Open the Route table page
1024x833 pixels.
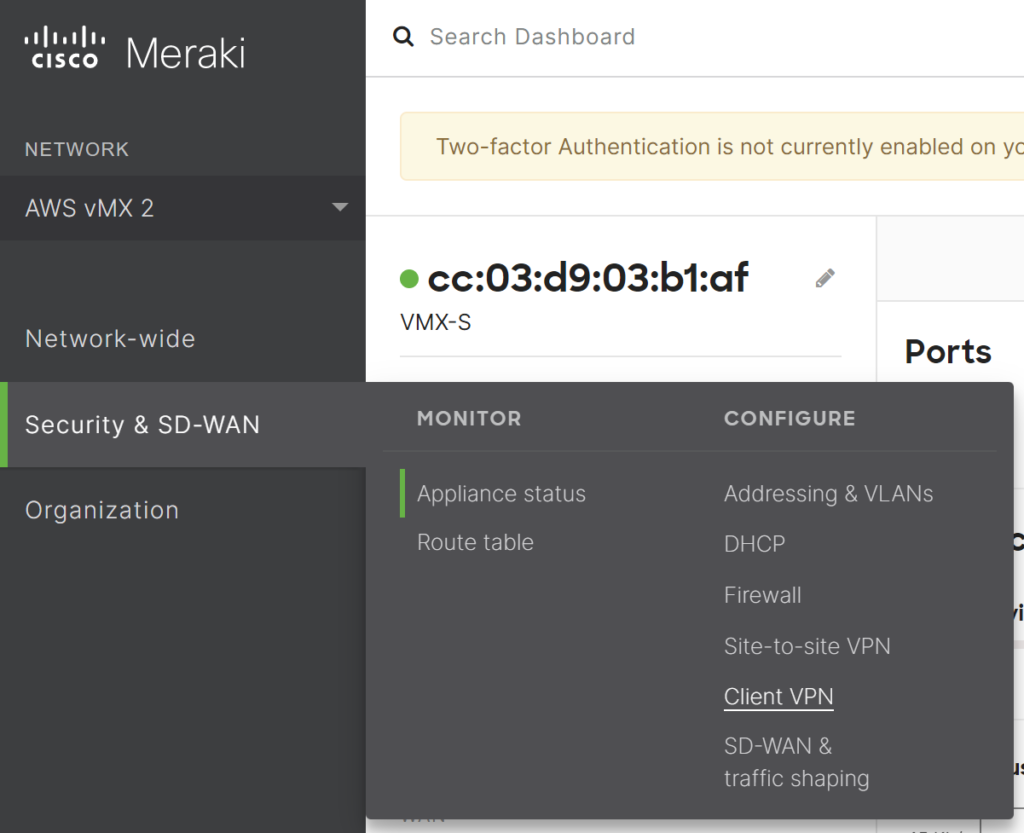tap(475, 542)
